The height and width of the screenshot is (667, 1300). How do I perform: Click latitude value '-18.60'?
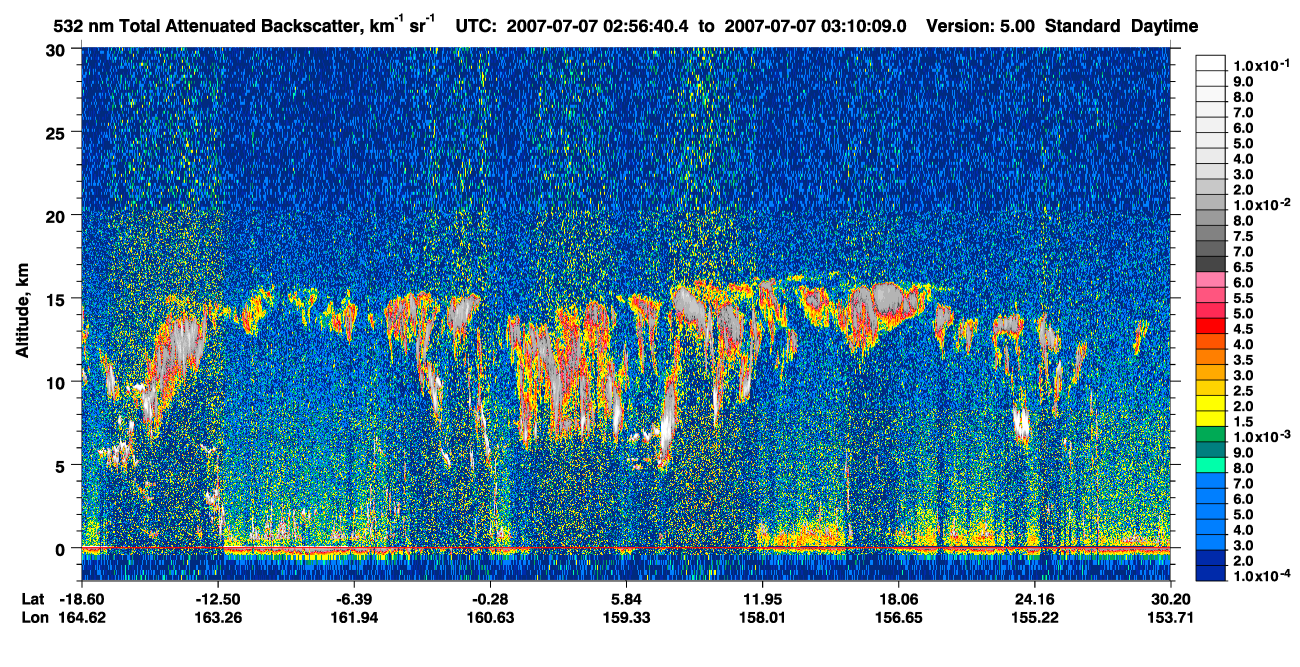(x=83, y=599)
